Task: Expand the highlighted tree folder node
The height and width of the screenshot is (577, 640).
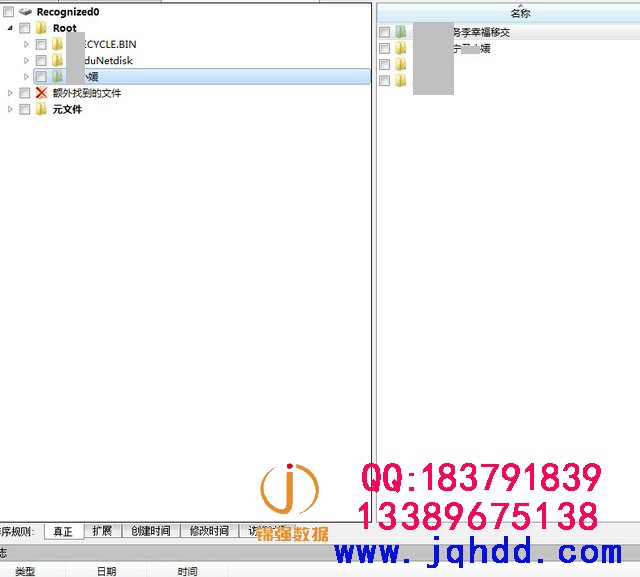Action: pyautogui.click(x=26, y=76)
